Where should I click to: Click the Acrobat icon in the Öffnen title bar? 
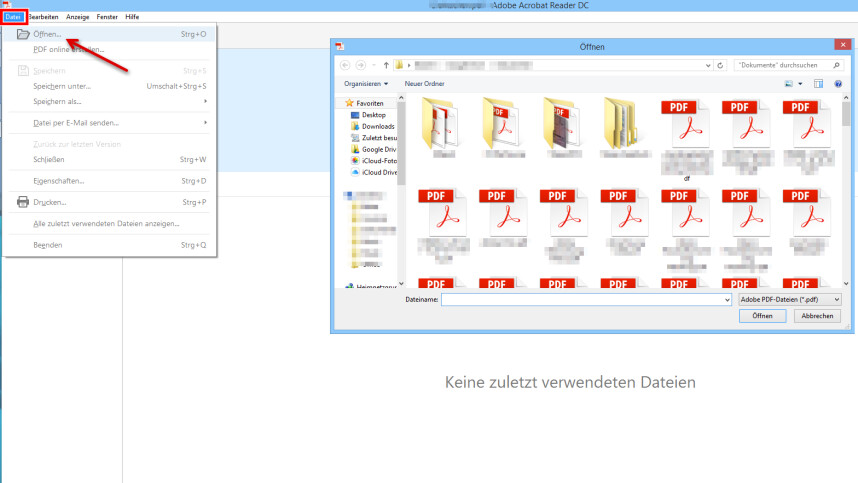click(x=339, y=46)
